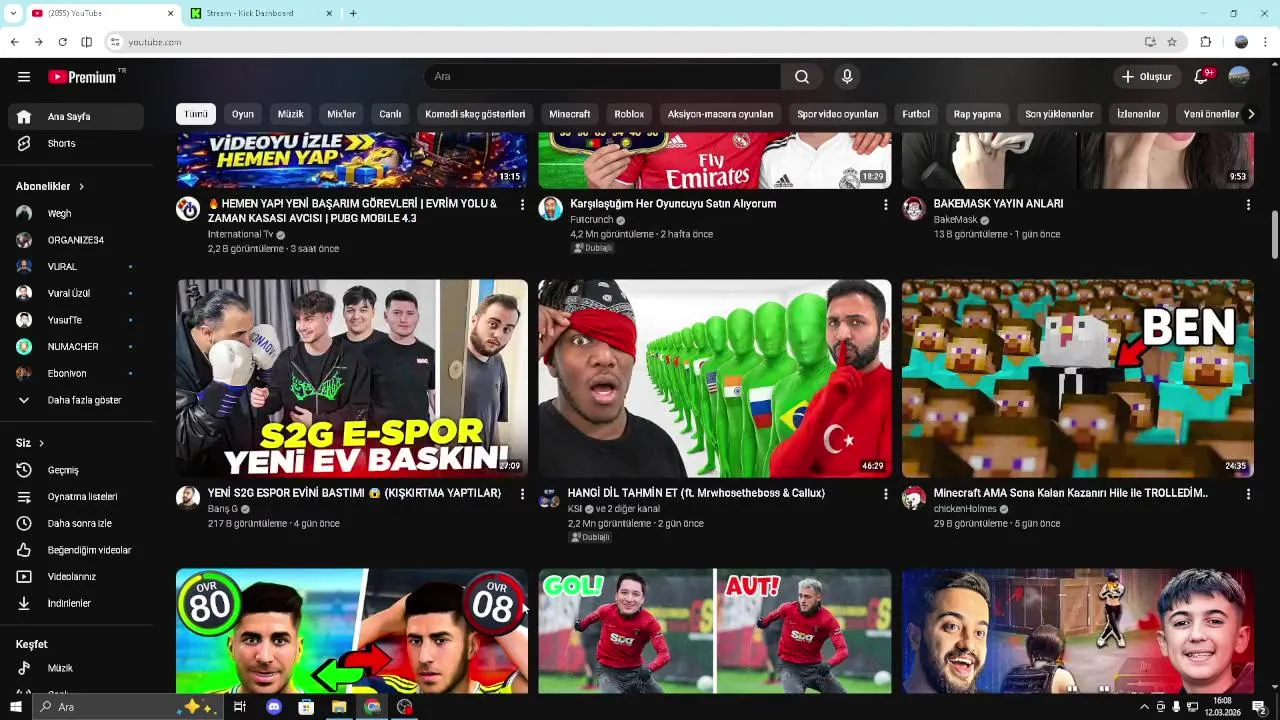Image resolution: width=1280 pixels, height=720 pixels.
Task: Open more options for Karşılaştığım Her Oyuncuyu video
Action: tap(885, 205)
